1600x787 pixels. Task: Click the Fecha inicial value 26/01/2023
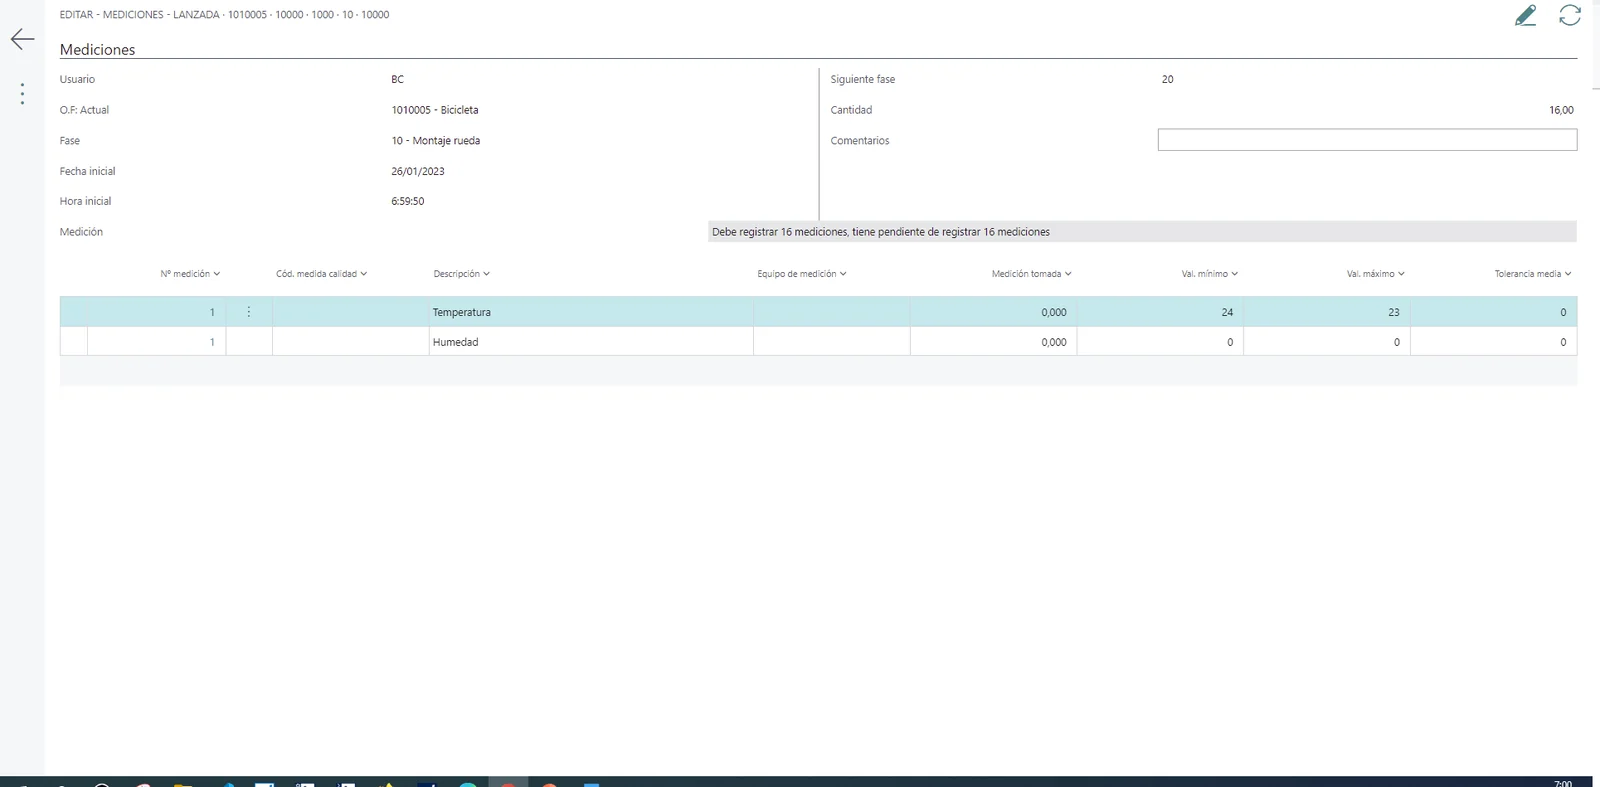[418, 172]
